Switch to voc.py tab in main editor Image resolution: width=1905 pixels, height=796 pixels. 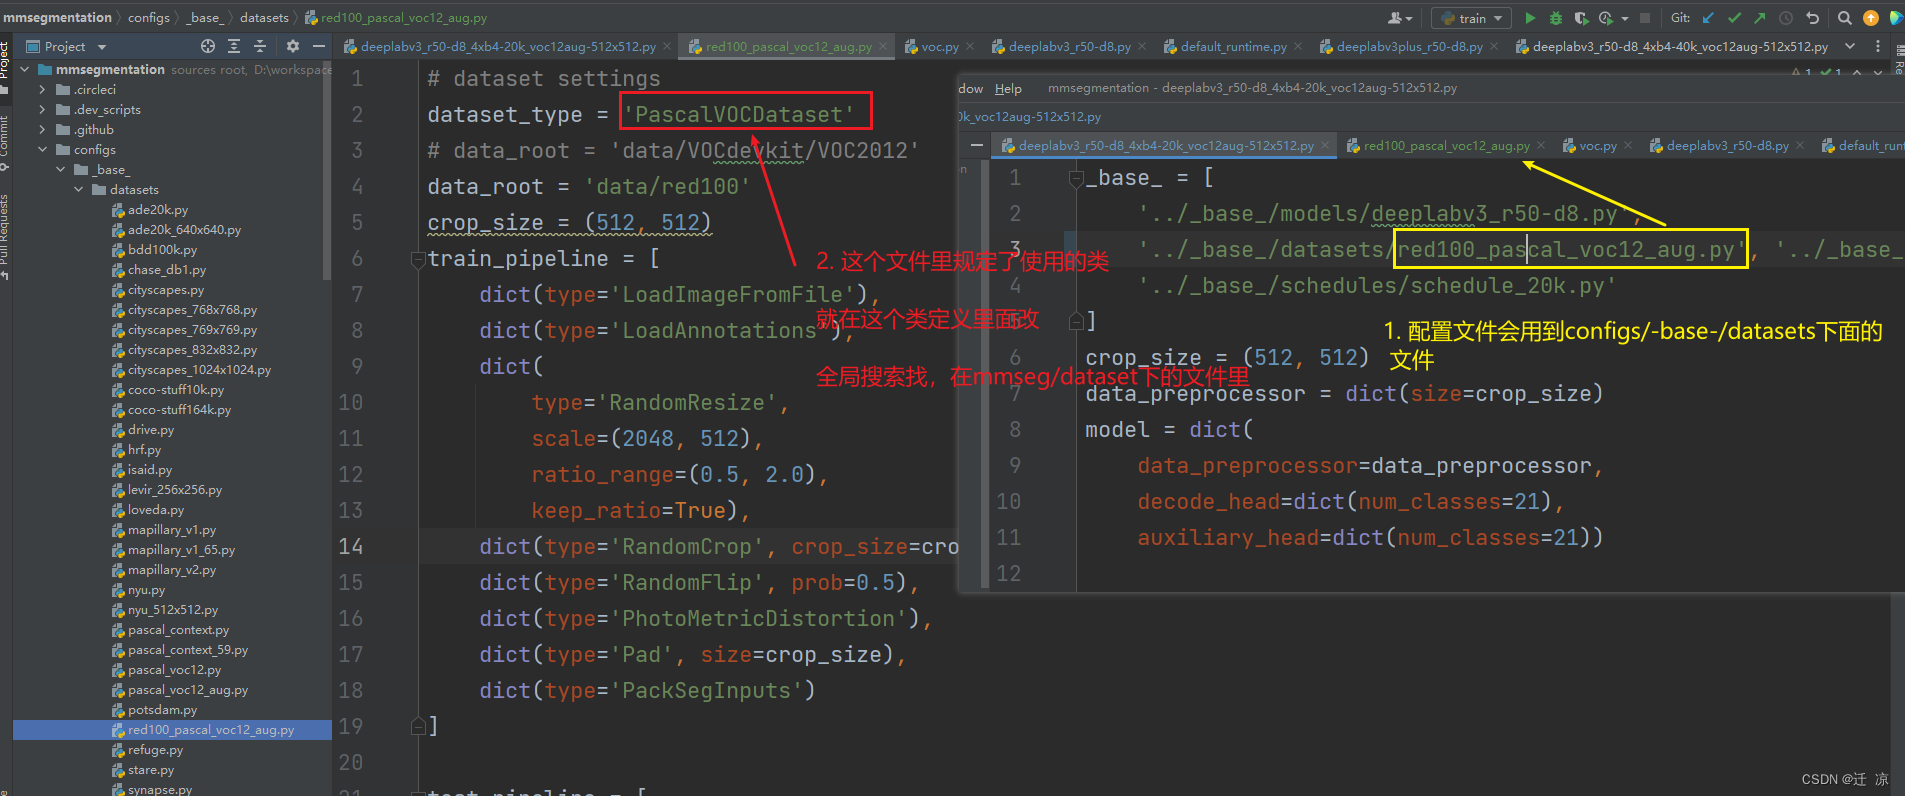(939, 46)
